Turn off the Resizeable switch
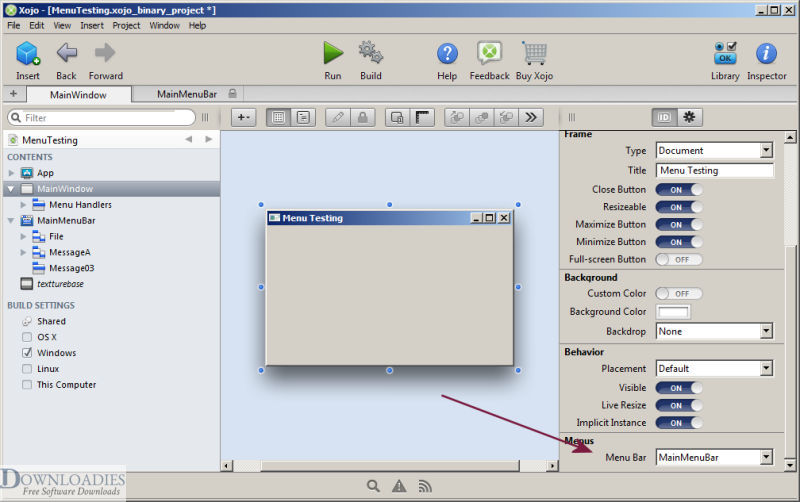 point(678,207)
